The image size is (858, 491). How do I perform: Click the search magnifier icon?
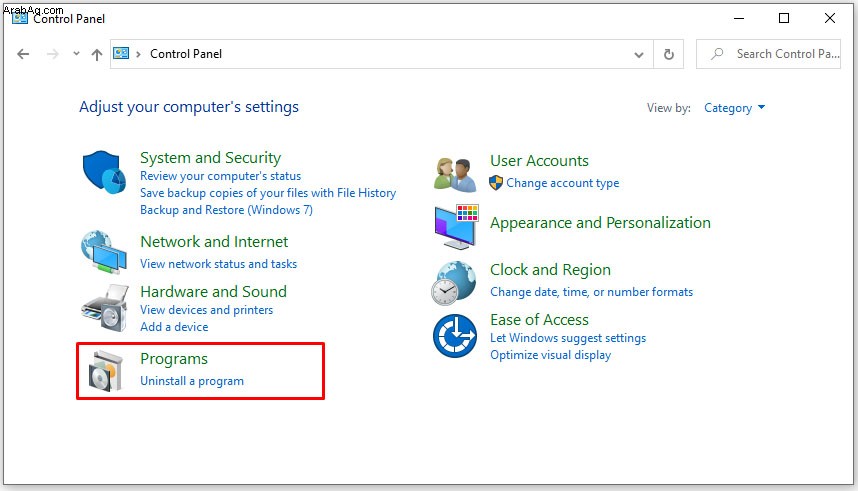[717, 54]
